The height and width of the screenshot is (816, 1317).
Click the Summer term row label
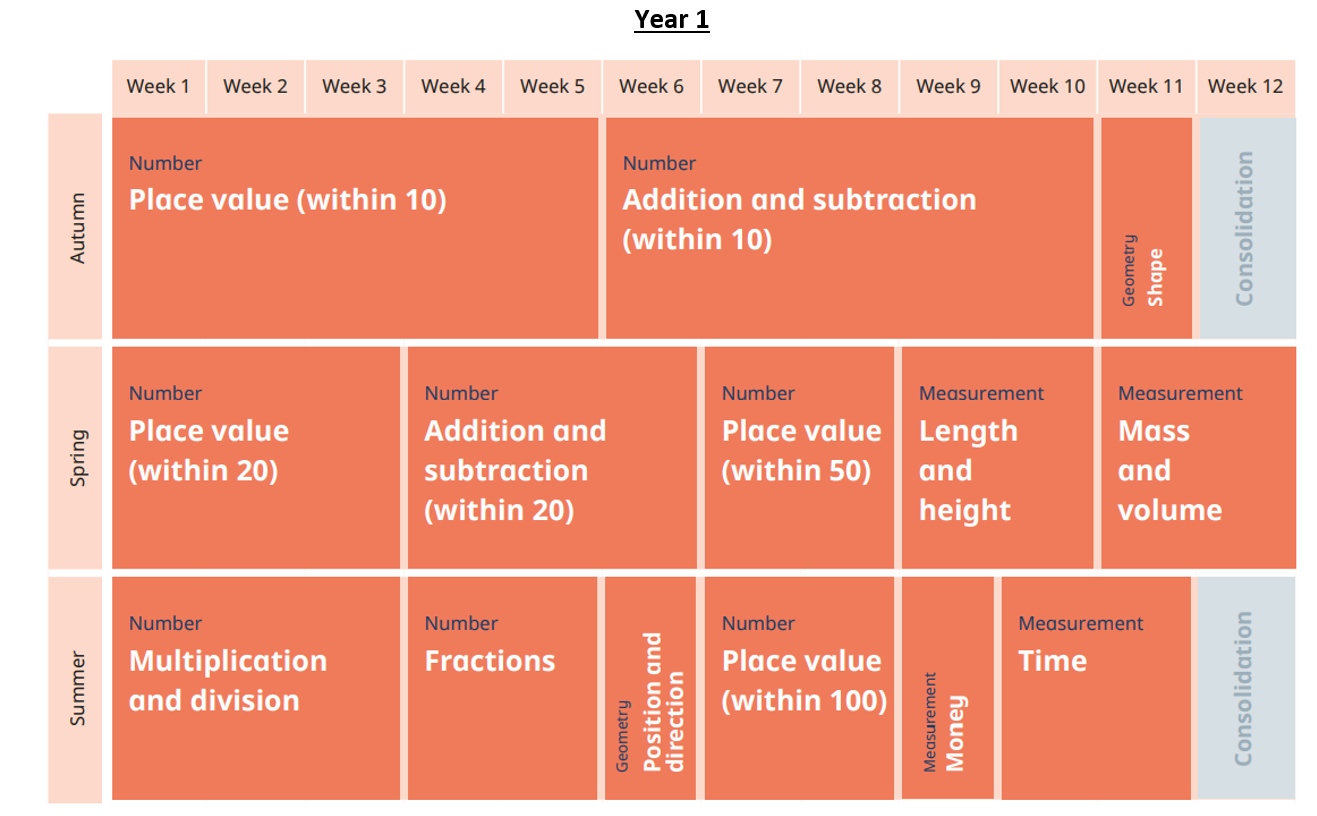76,689
